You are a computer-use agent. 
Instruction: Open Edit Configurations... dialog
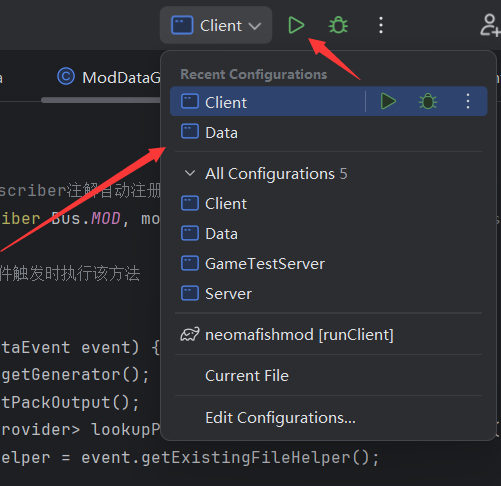(x=329, y=417)
